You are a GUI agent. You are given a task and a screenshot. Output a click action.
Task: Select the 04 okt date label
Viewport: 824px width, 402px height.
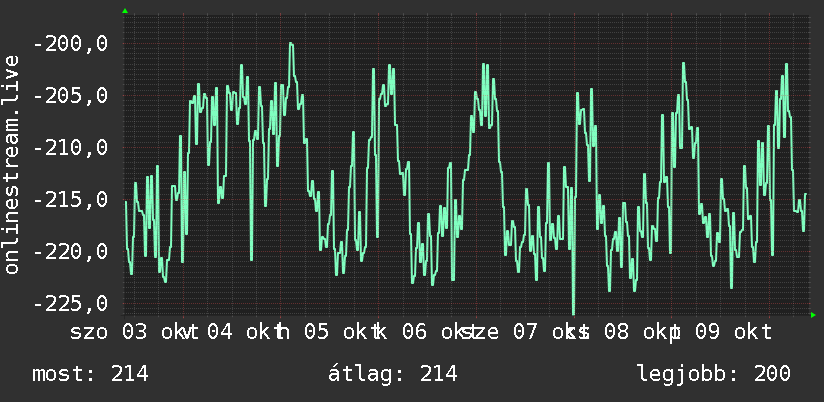click(239, 333)
